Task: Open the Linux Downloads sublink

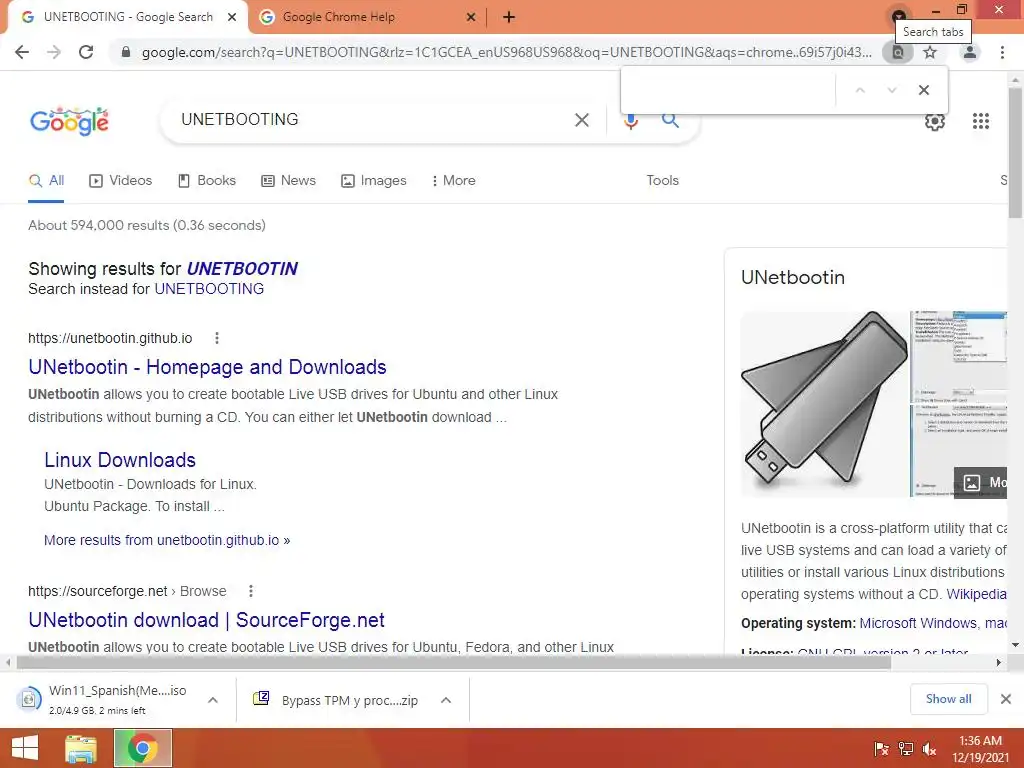Action: point(120,460)
